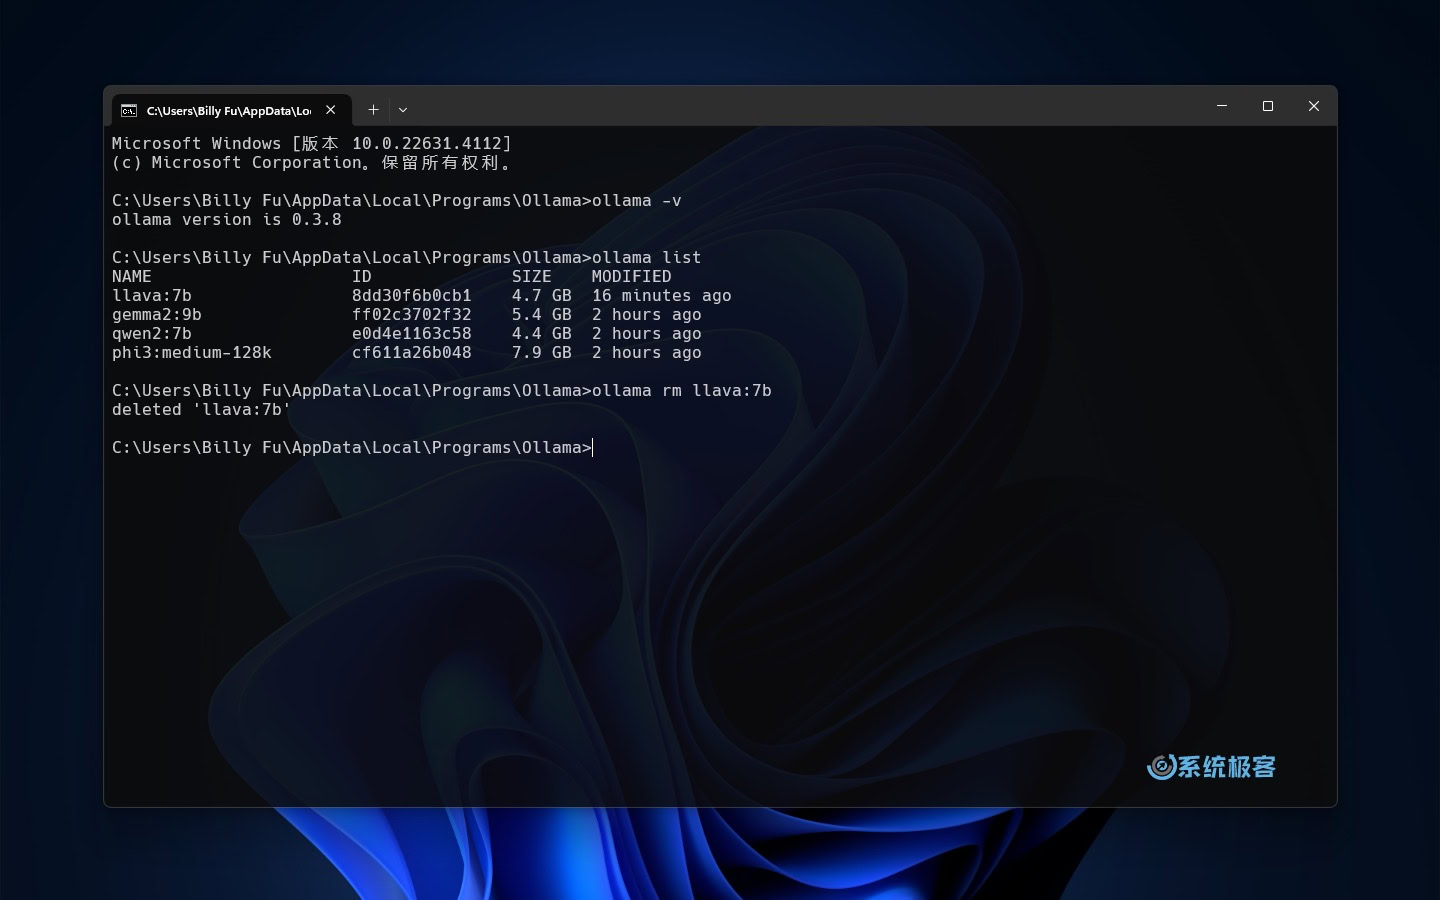1440x900 pixels.
Task: Click model ID '8dd30f6b0cb1'
Action: tap(412, 295)
